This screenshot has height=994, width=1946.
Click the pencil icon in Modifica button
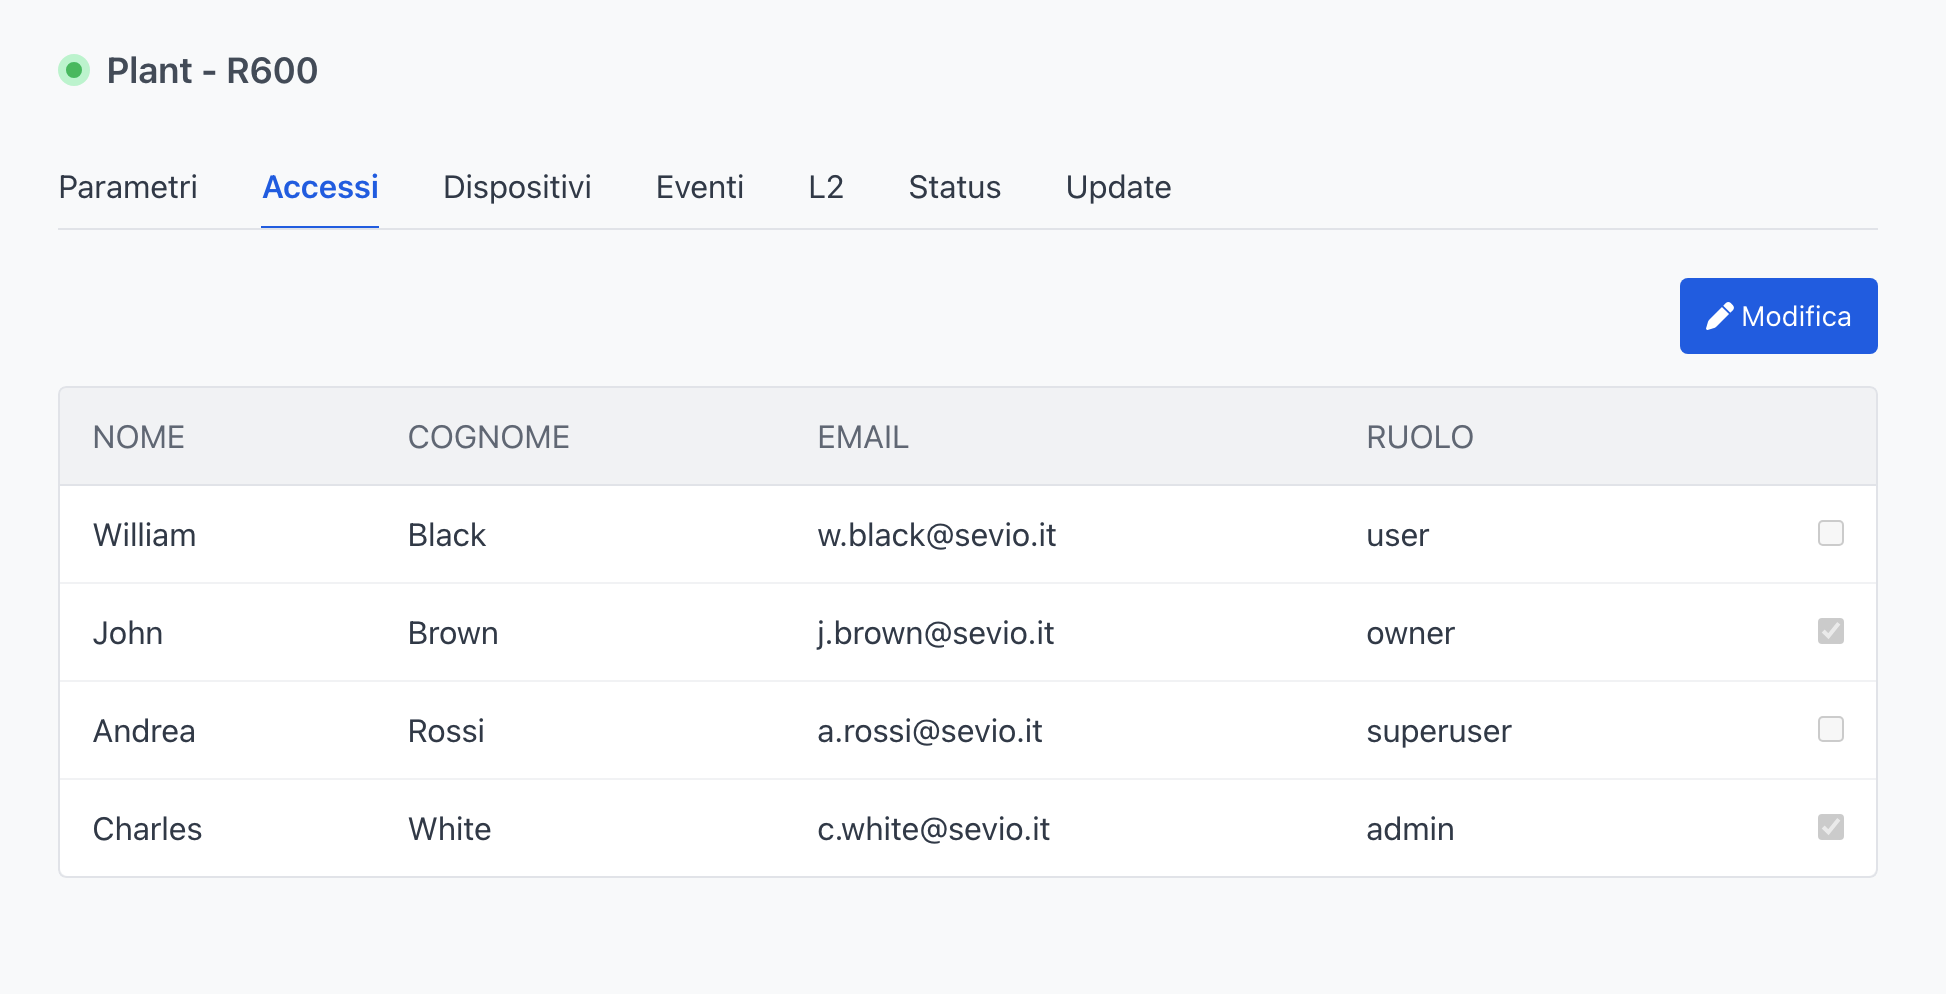[1719, 317]
